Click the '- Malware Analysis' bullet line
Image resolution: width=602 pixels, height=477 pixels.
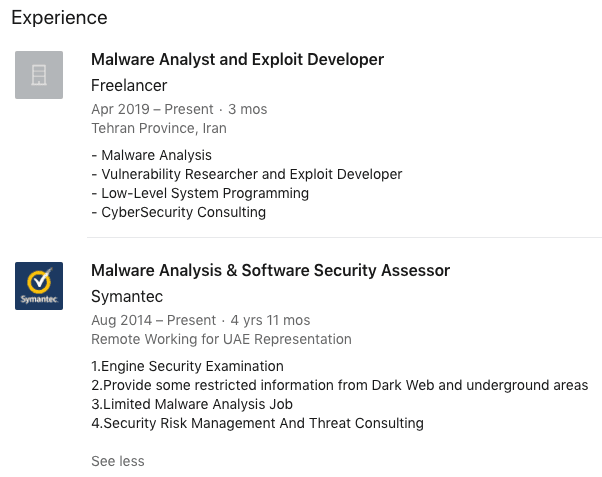[151, 155]
